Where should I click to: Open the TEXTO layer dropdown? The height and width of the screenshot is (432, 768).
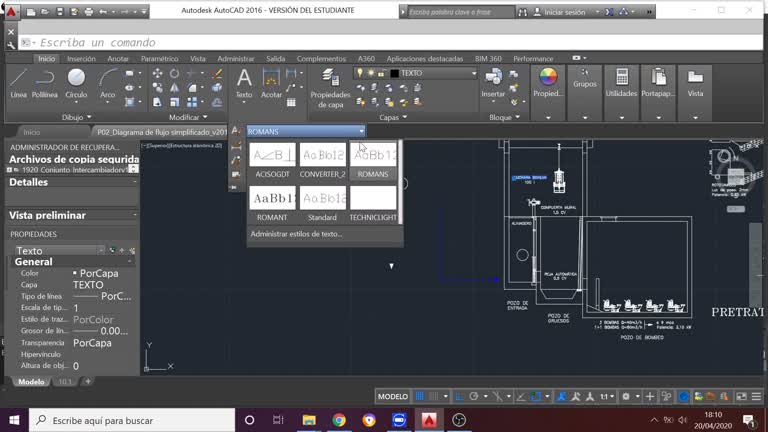(474, 73)
